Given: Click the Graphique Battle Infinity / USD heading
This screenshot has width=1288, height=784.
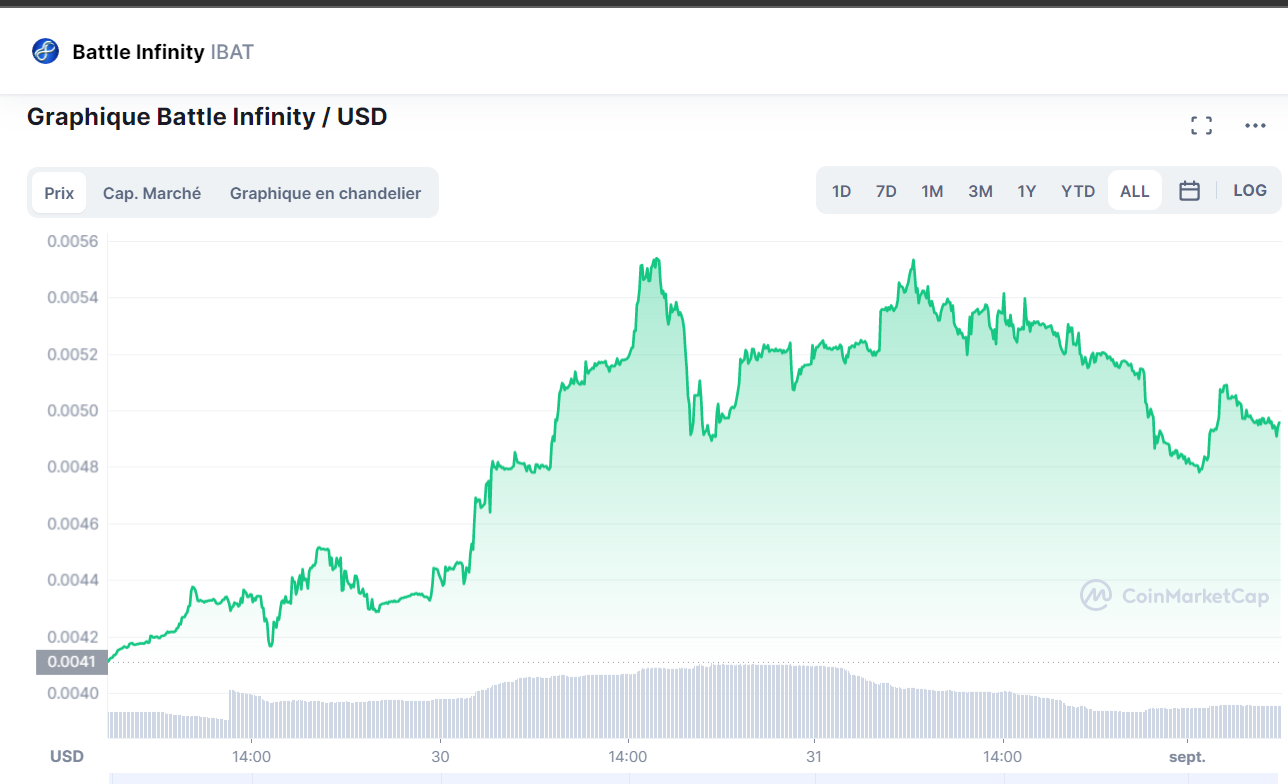Looking at the screenshot, I should click(x=207, y=117).
